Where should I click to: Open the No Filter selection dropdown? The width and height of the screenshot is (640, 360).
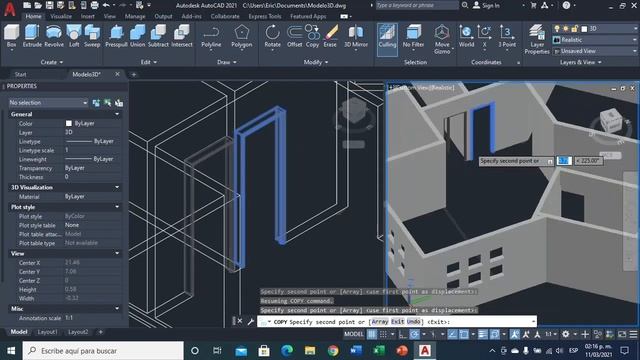(413, 37)
